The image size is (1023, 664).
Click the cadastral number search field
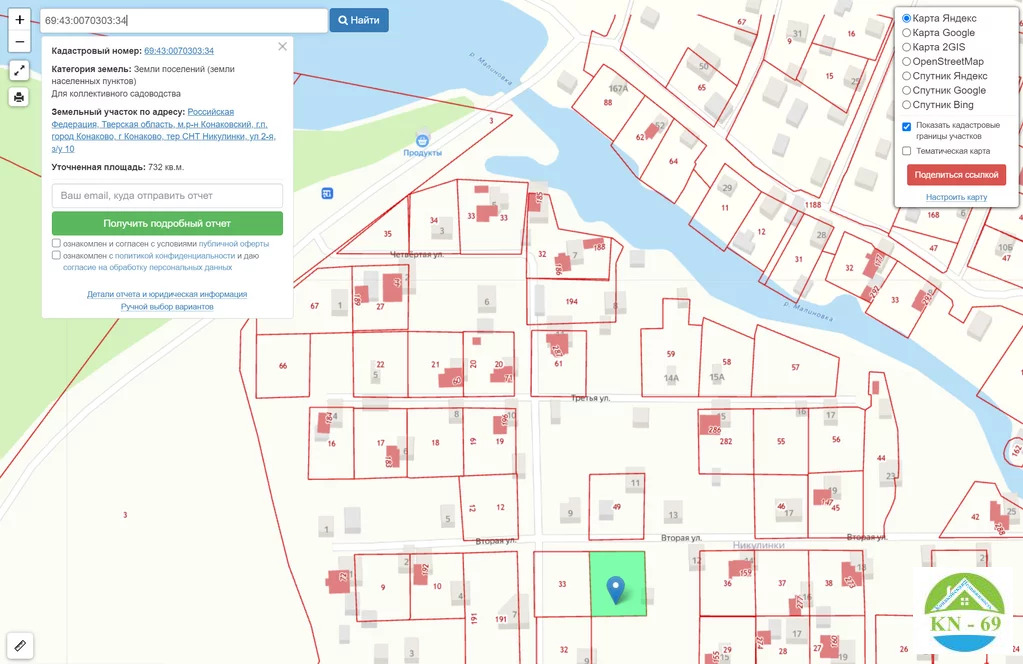pos(183,20)
